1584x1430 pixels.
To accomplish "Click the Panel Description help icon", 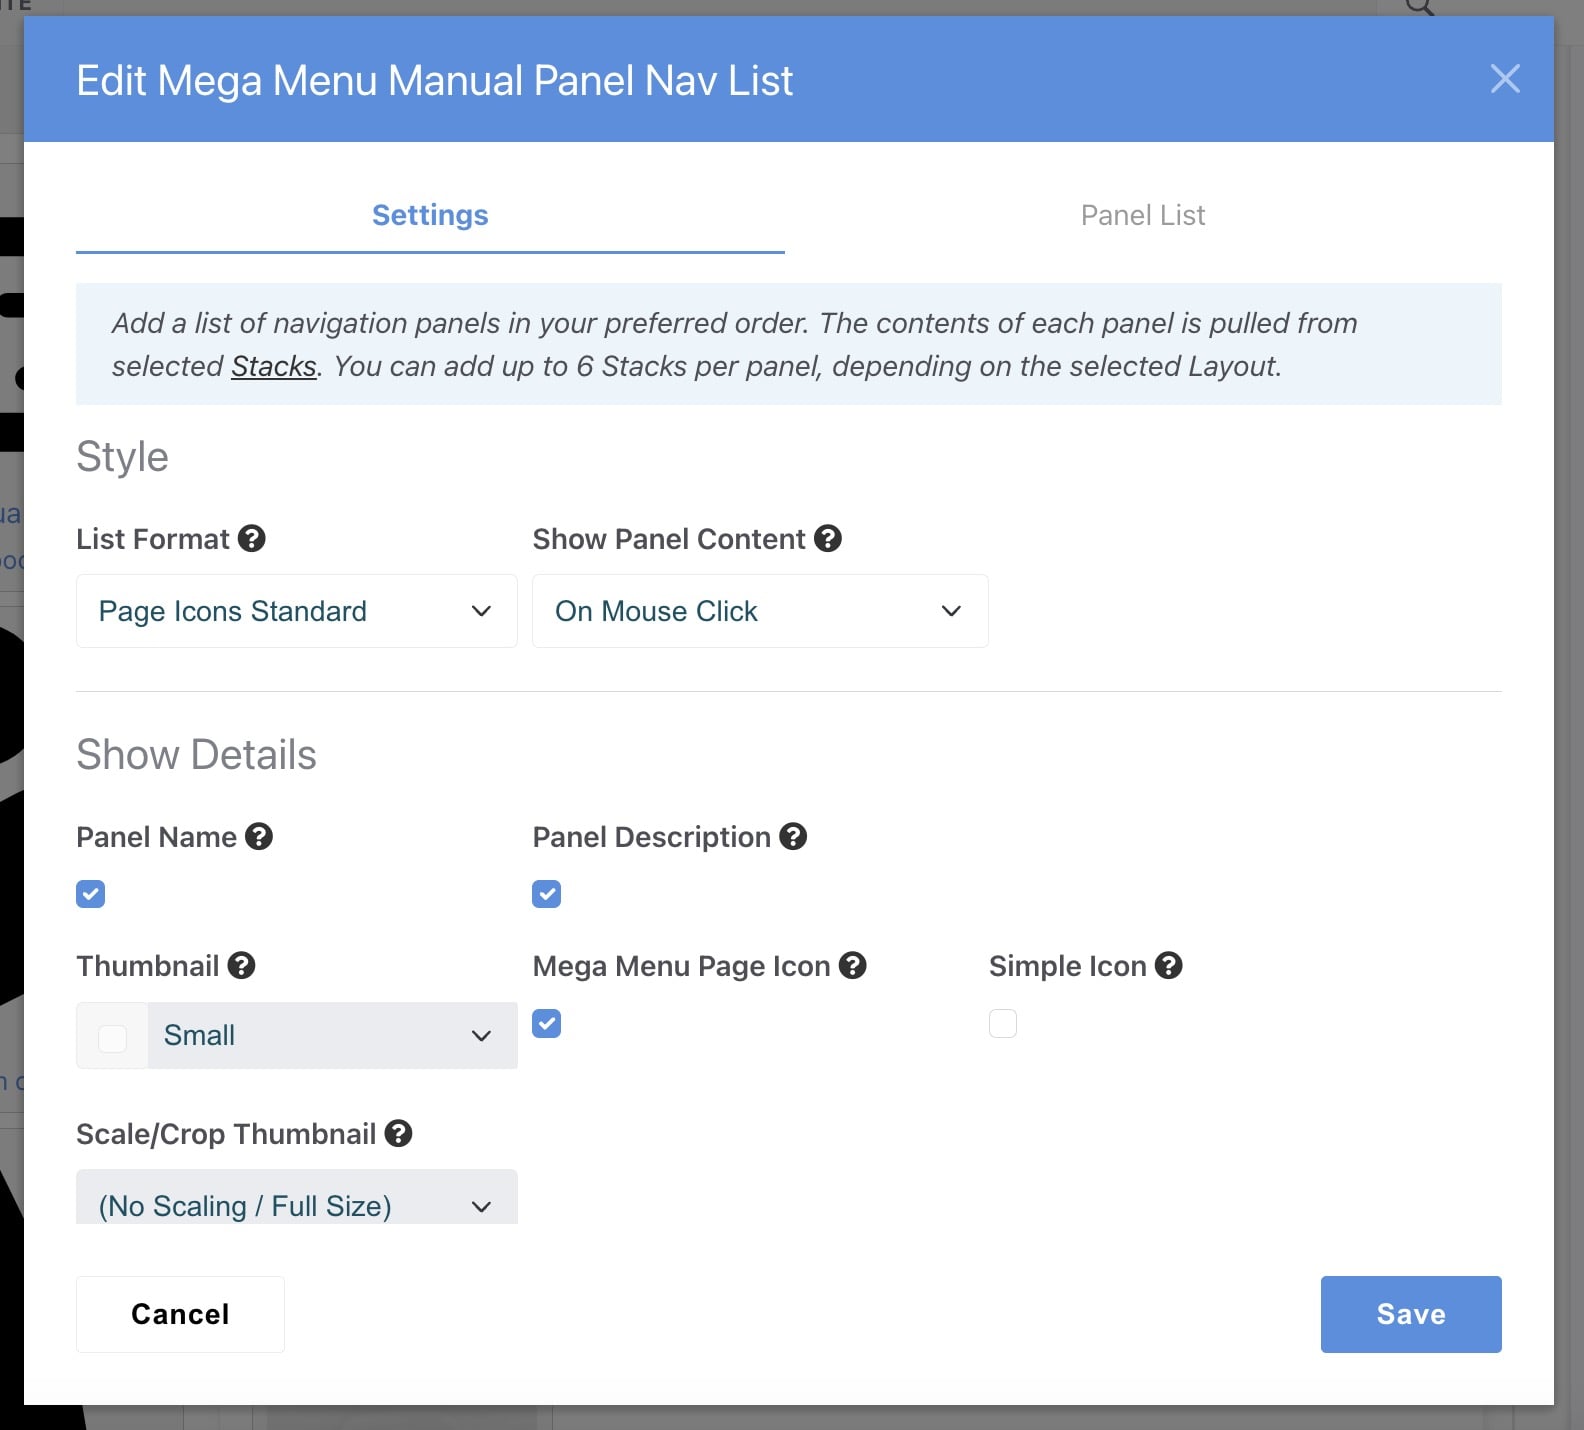I will 793,837.
